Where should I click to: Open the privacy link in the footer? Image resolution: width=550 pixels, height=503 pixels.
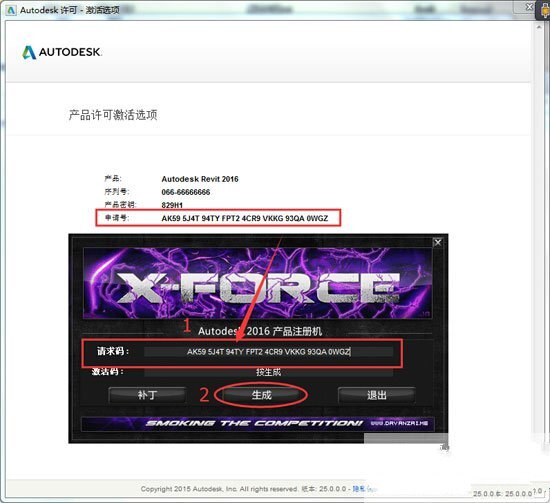358,489
